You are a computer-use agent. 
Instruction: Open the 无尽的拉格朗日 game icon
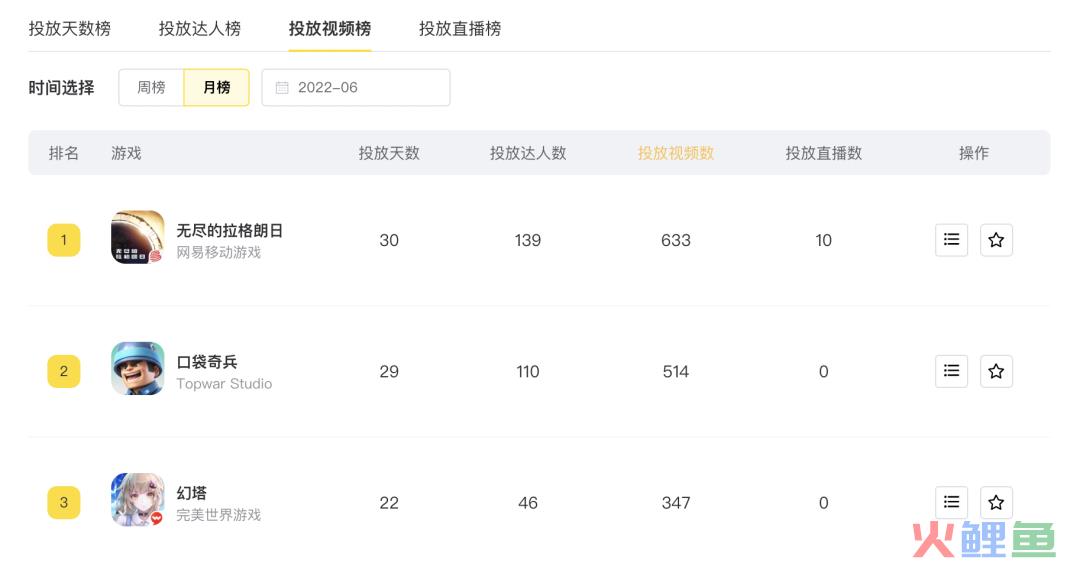pyautogui.click(x=138, y=237)
